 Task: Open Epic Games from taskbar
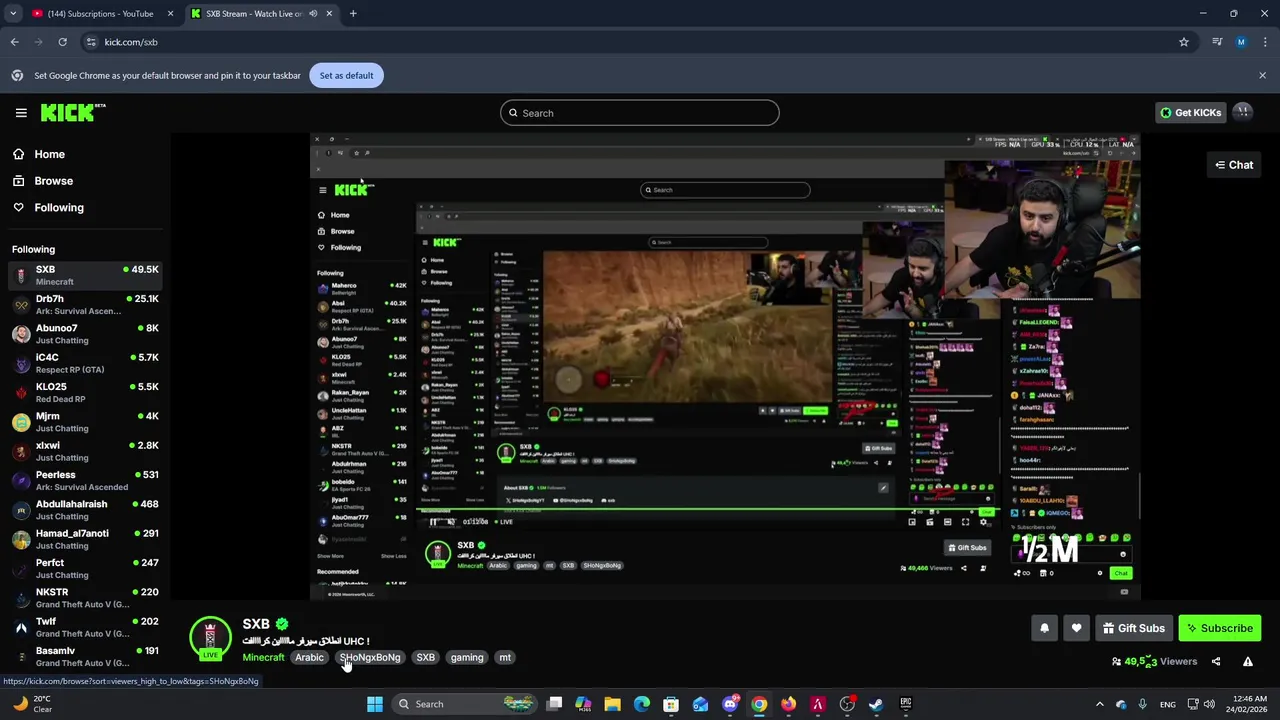pos(906,704)
